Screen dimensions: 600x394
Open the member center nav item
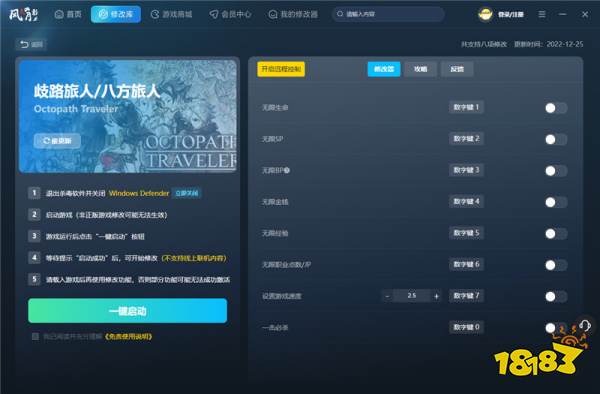[230, 15]
